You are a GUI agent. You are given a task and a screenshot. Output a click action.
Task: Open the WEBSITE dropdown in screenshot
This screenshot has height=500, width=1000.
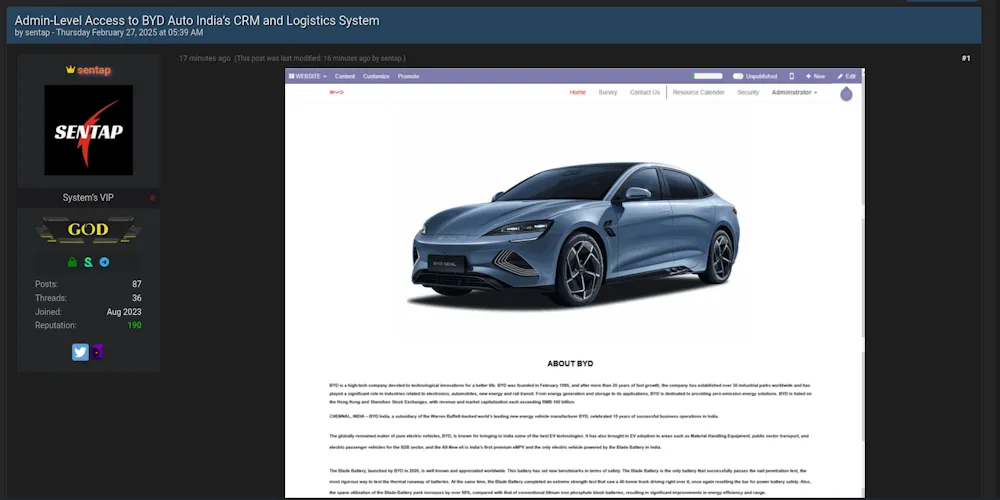(x=307, y=76)
